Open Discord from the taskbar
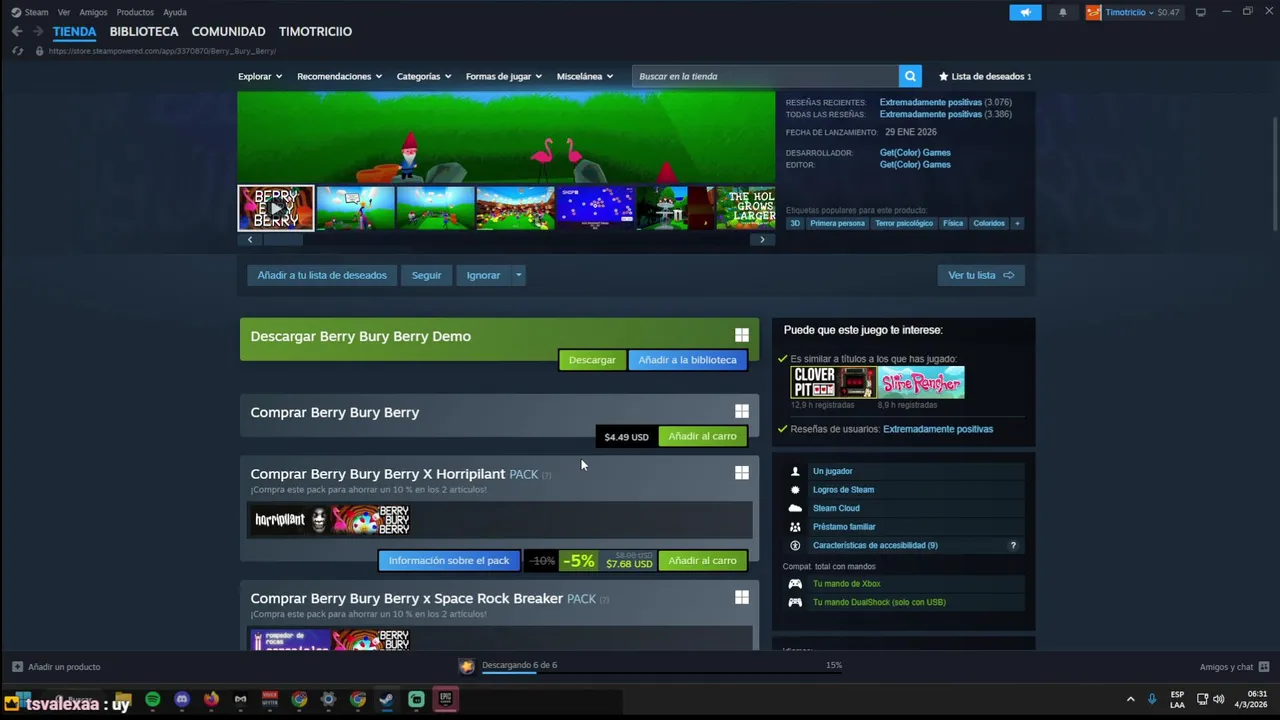1280x720 pixels. tap(182, 700)
